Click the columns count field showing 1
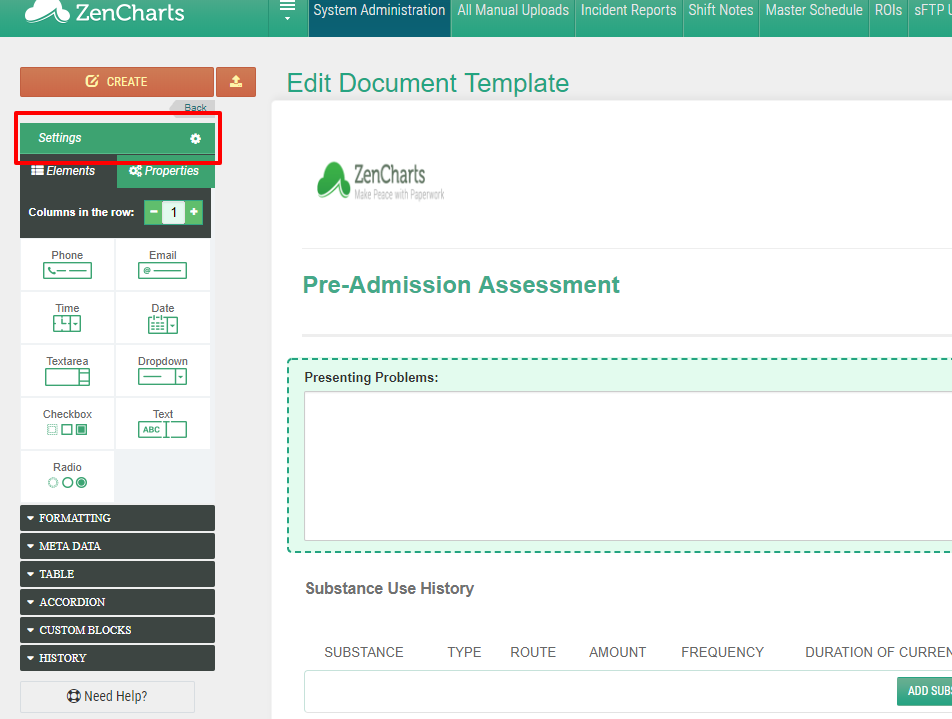The image size is (952, 719). 174,212
